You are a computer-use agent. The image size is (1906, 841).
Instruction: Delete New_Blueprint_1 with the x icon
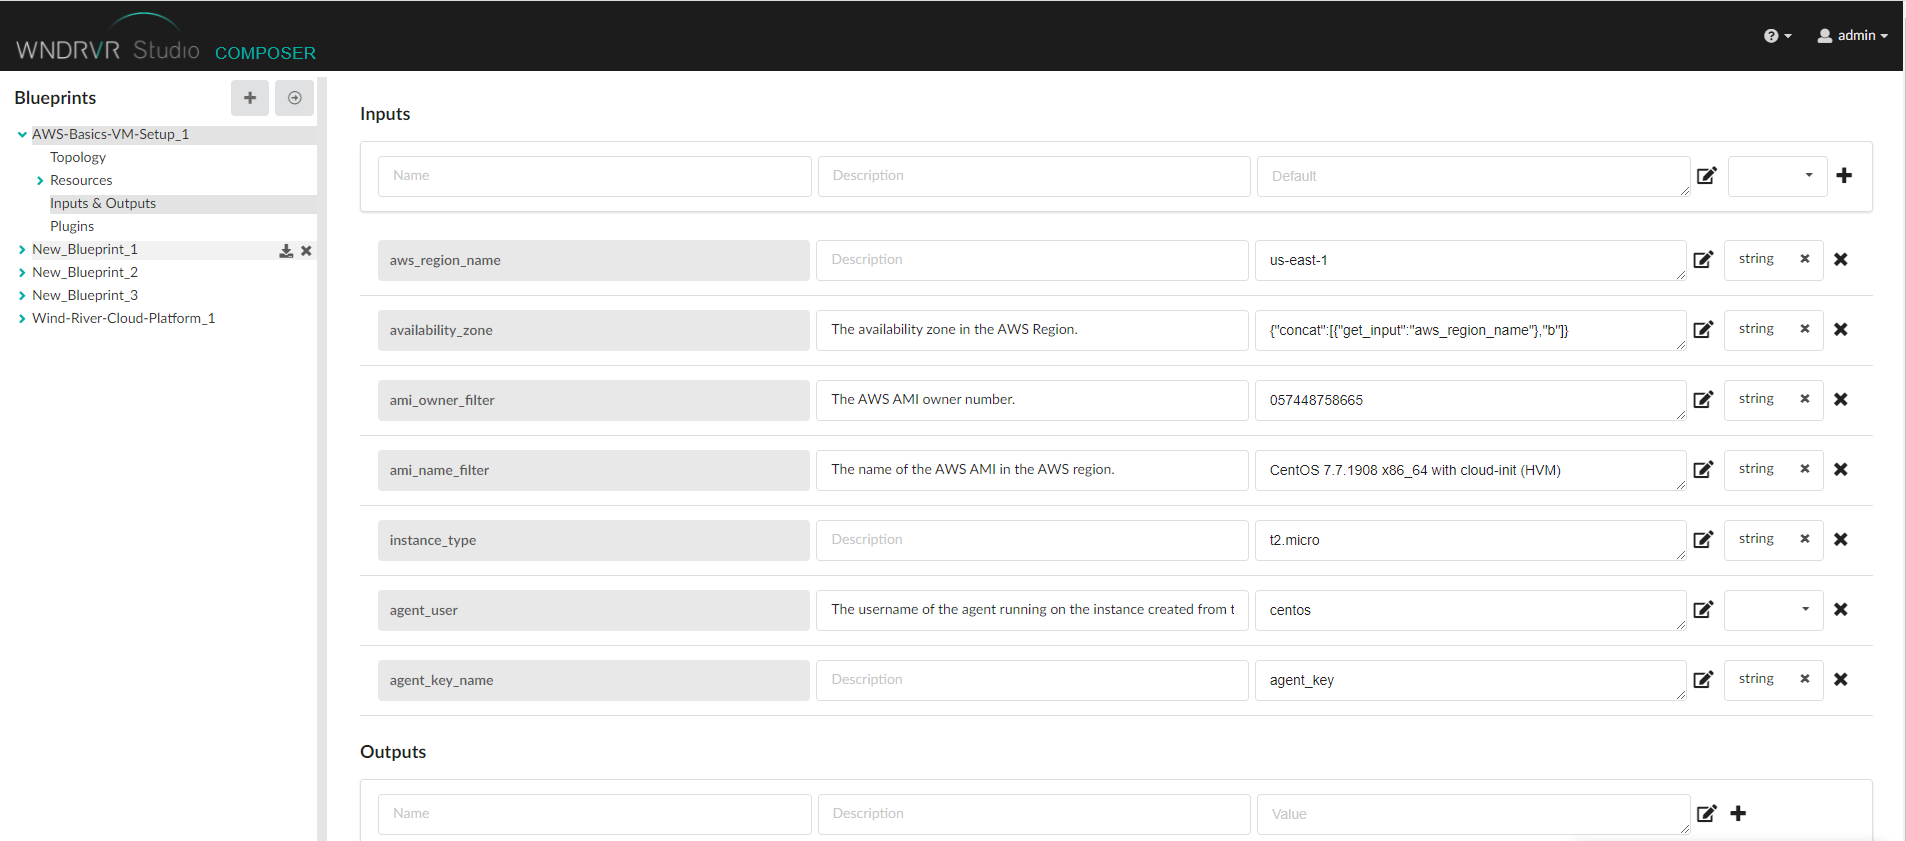306,251
